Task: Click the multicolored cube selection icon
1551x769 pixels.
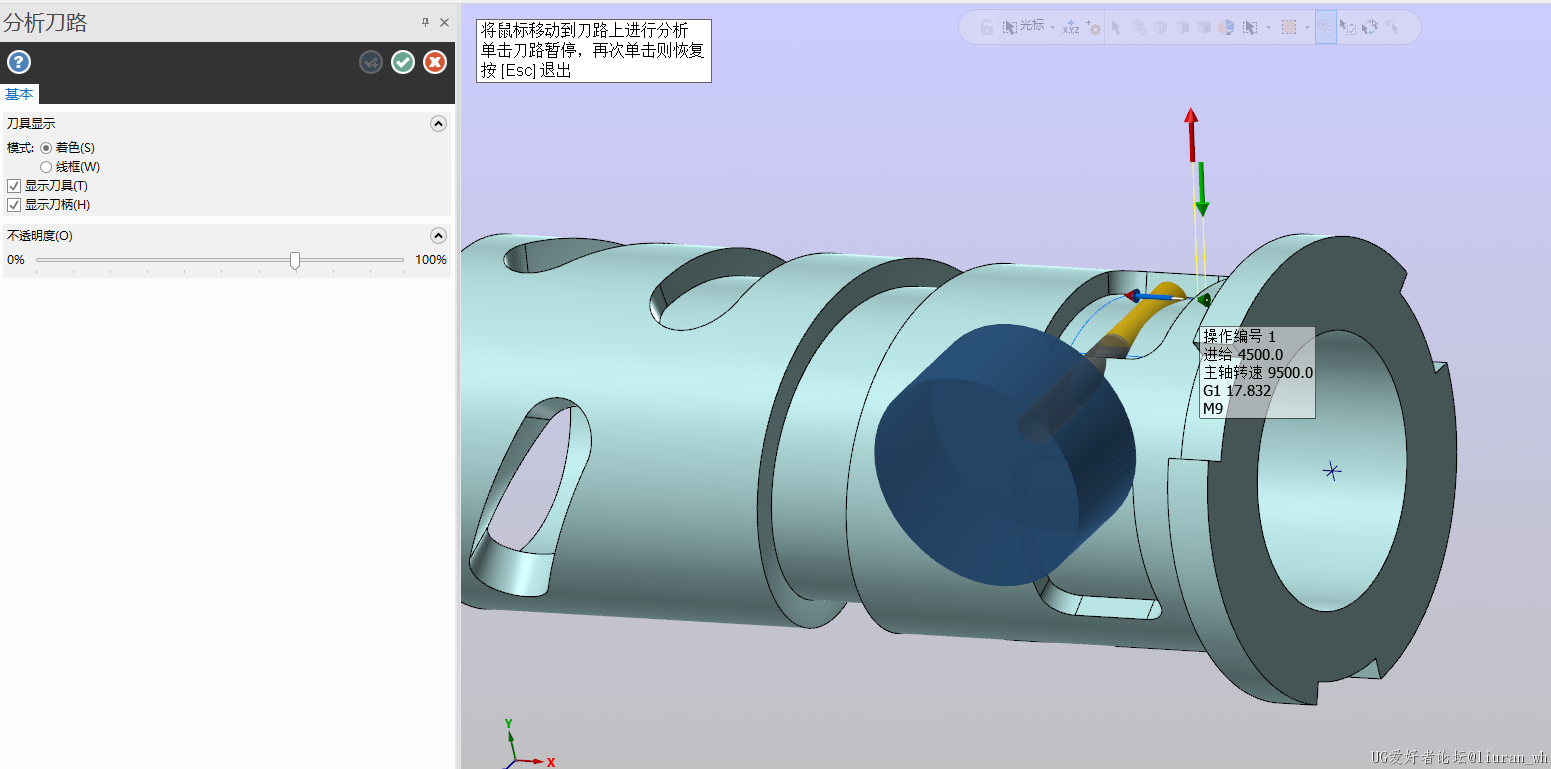Action: [x=1226, y=27]
